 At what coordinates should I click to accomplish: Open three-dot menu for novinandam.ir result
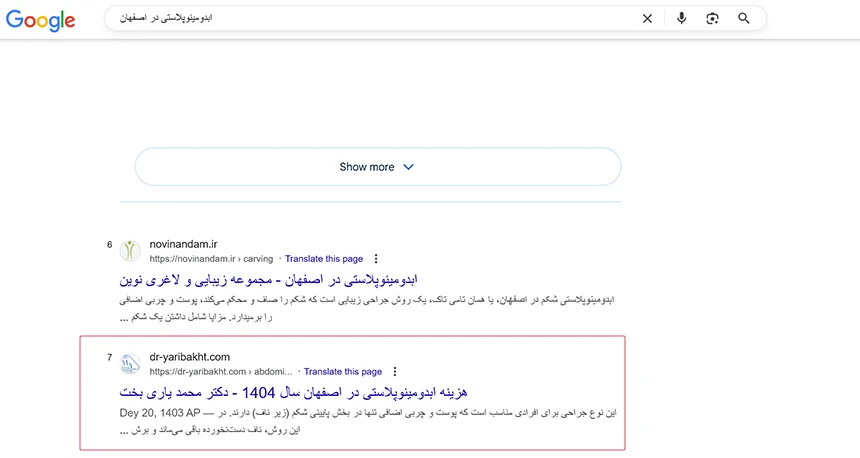click(x=376, y=258)
